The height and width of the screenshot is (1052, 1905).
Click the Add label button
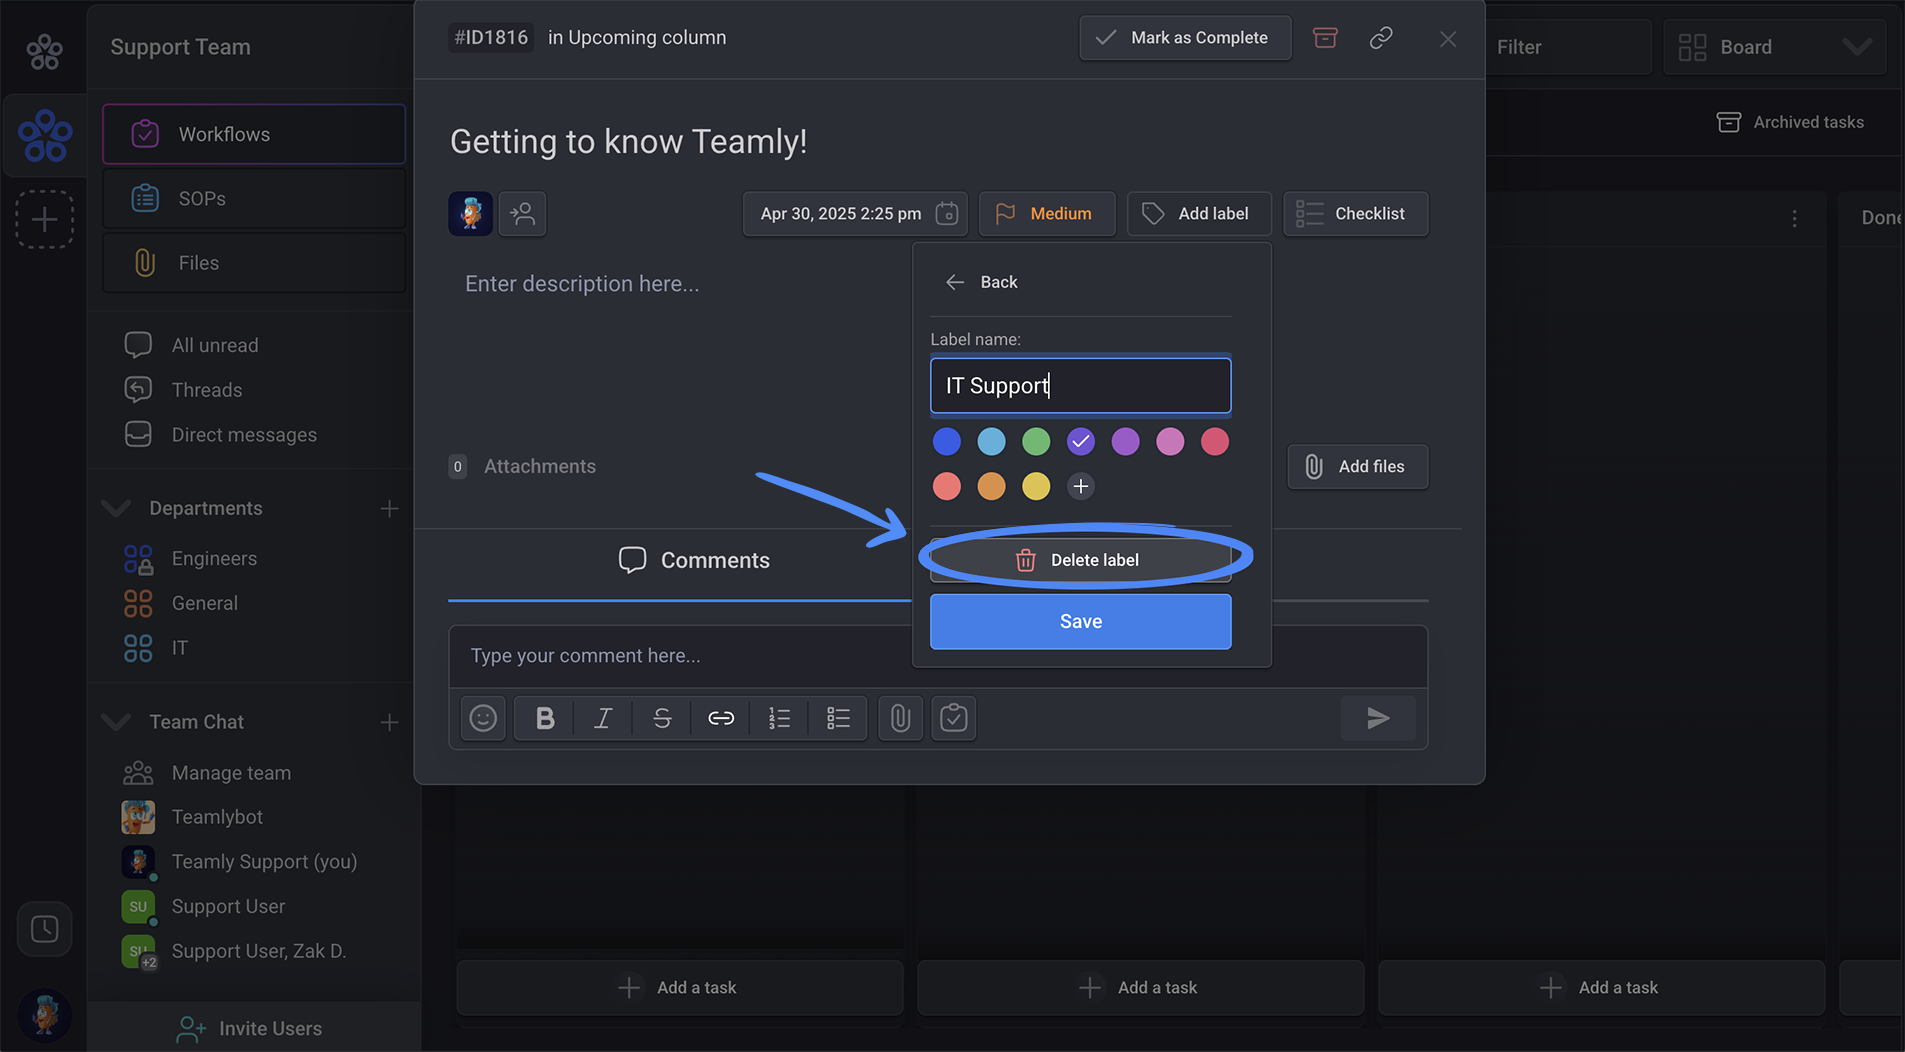(1199, 214)
